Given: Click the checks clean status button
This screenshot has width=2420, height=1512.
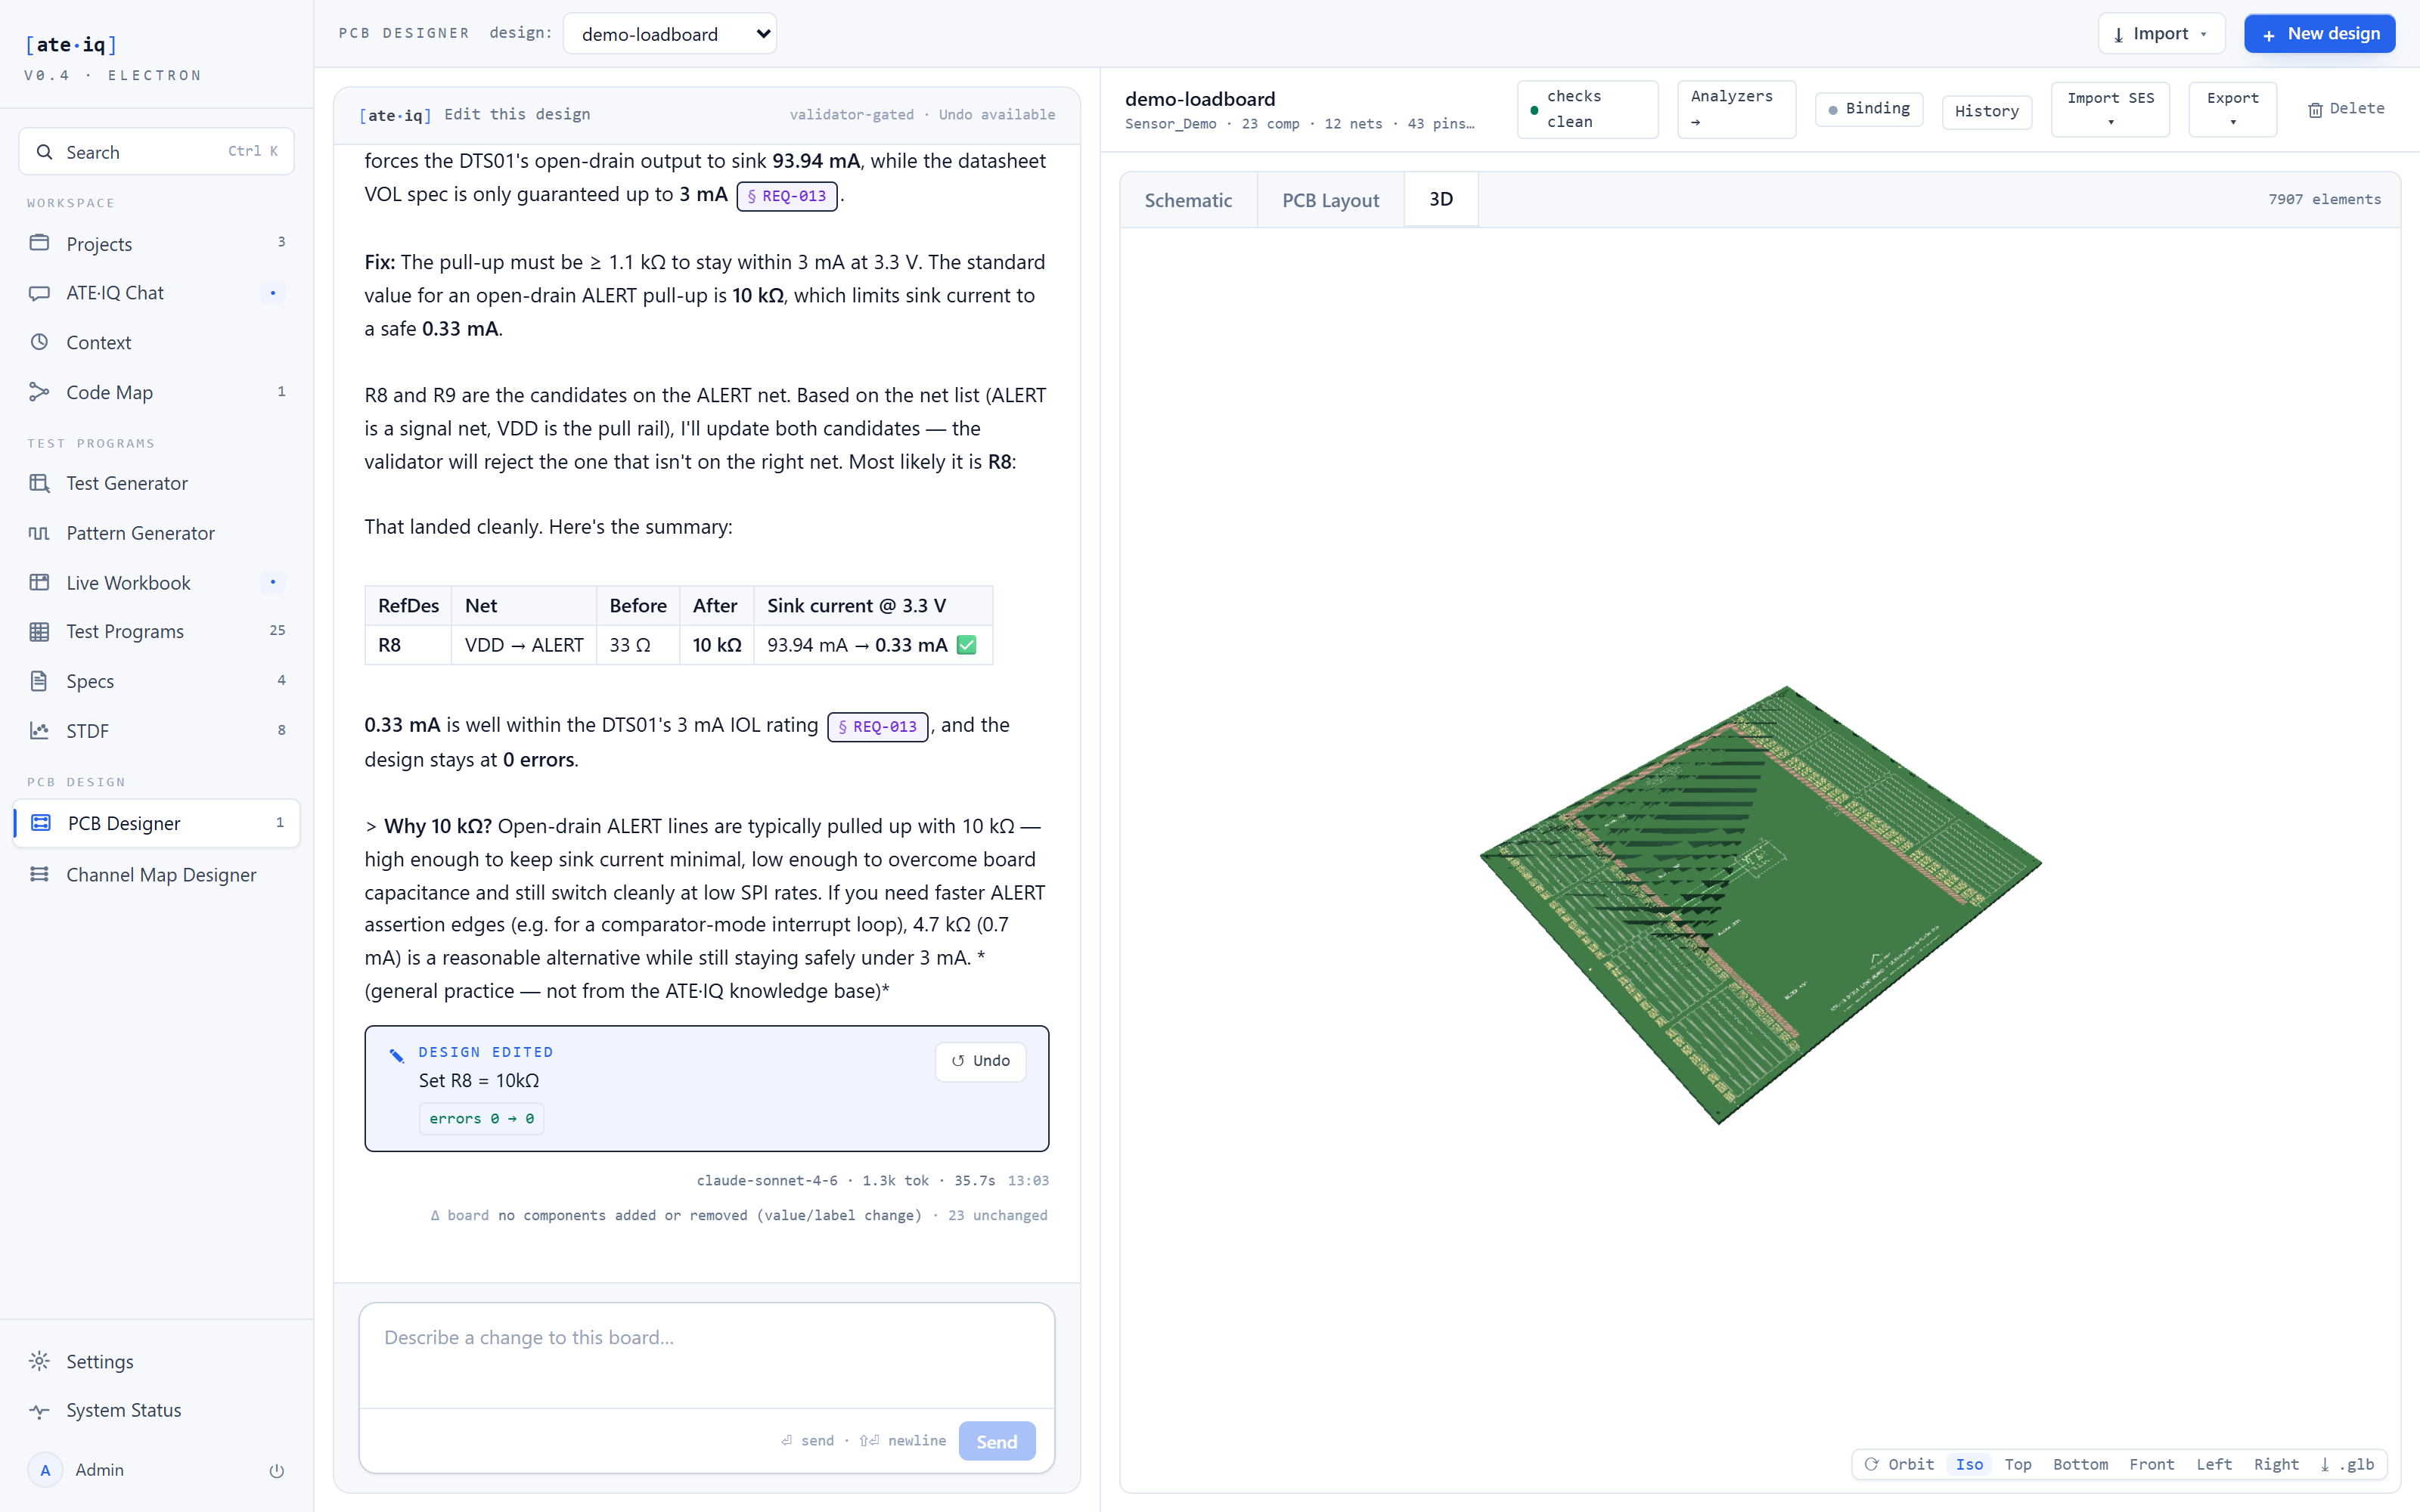Looking at the screenshot, I should pos(1587,109).
